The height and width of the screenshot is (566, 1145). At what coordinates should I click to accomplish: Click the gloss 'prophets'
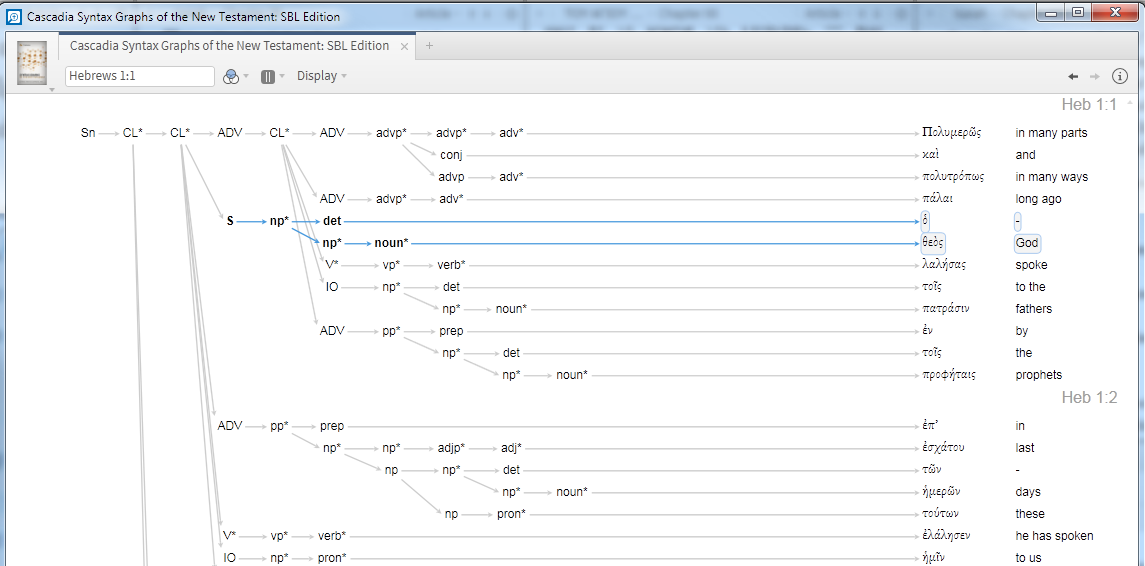[x=1038, y=374]
